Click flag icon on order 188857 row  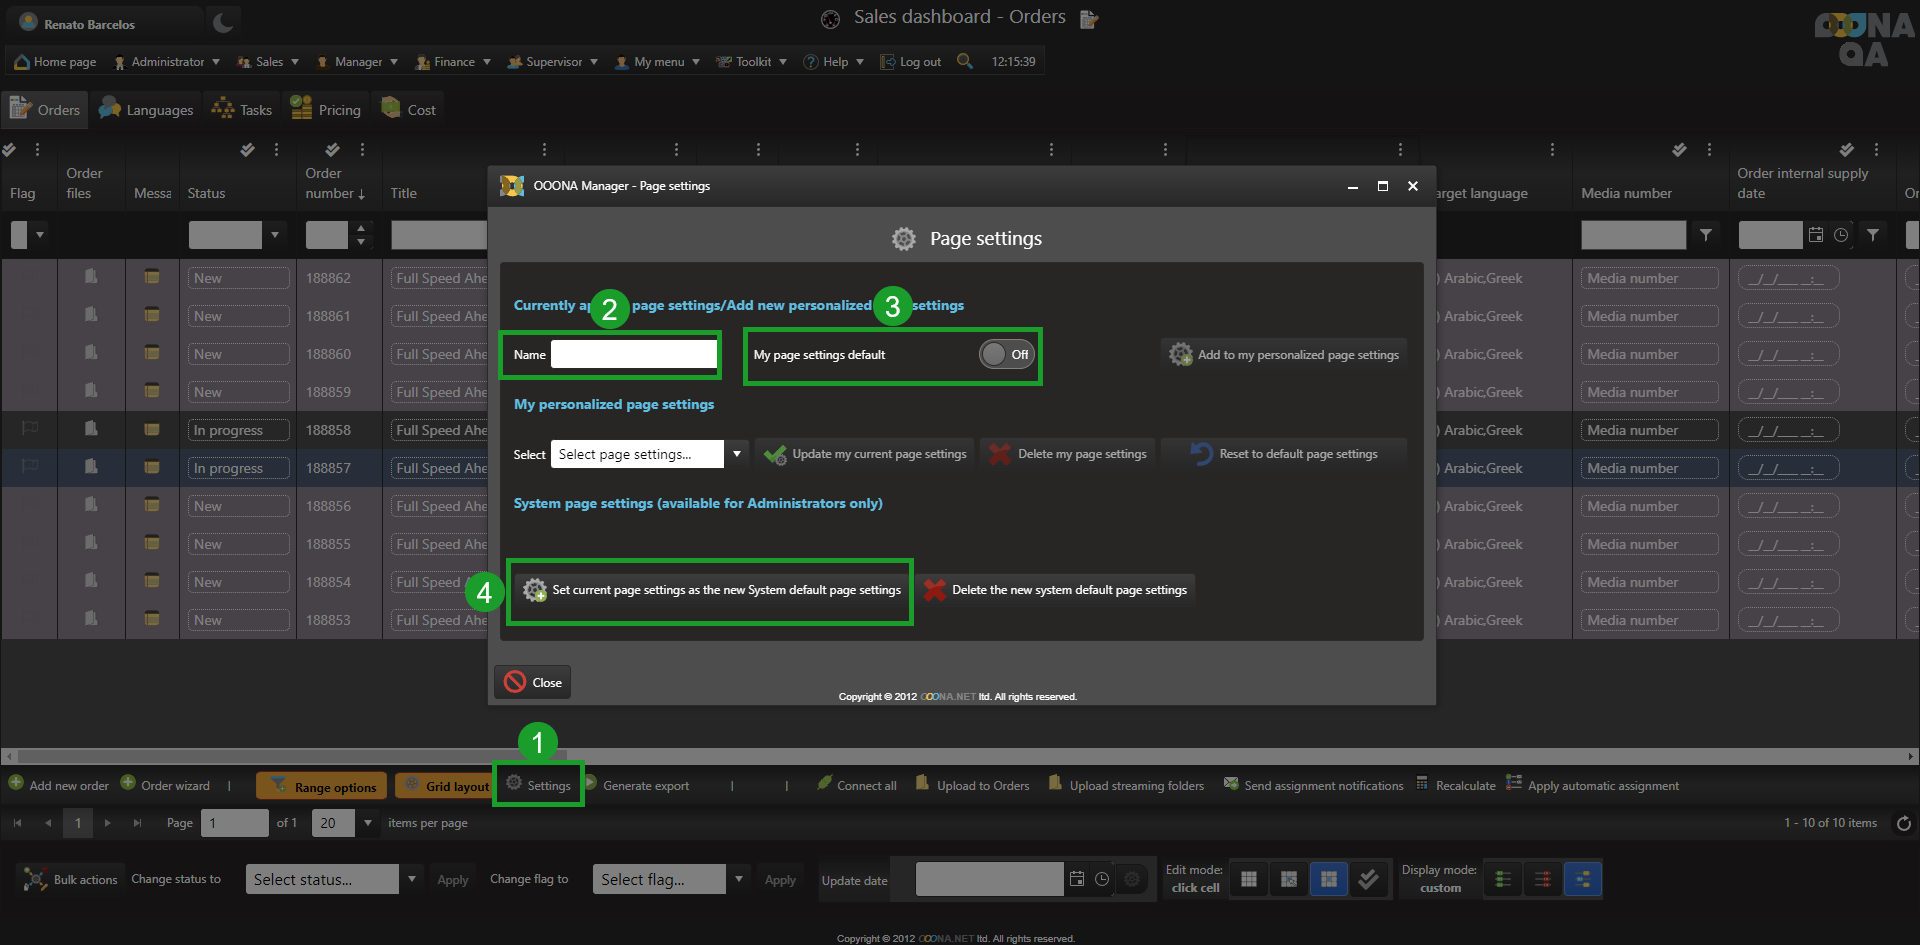(30, 467)
